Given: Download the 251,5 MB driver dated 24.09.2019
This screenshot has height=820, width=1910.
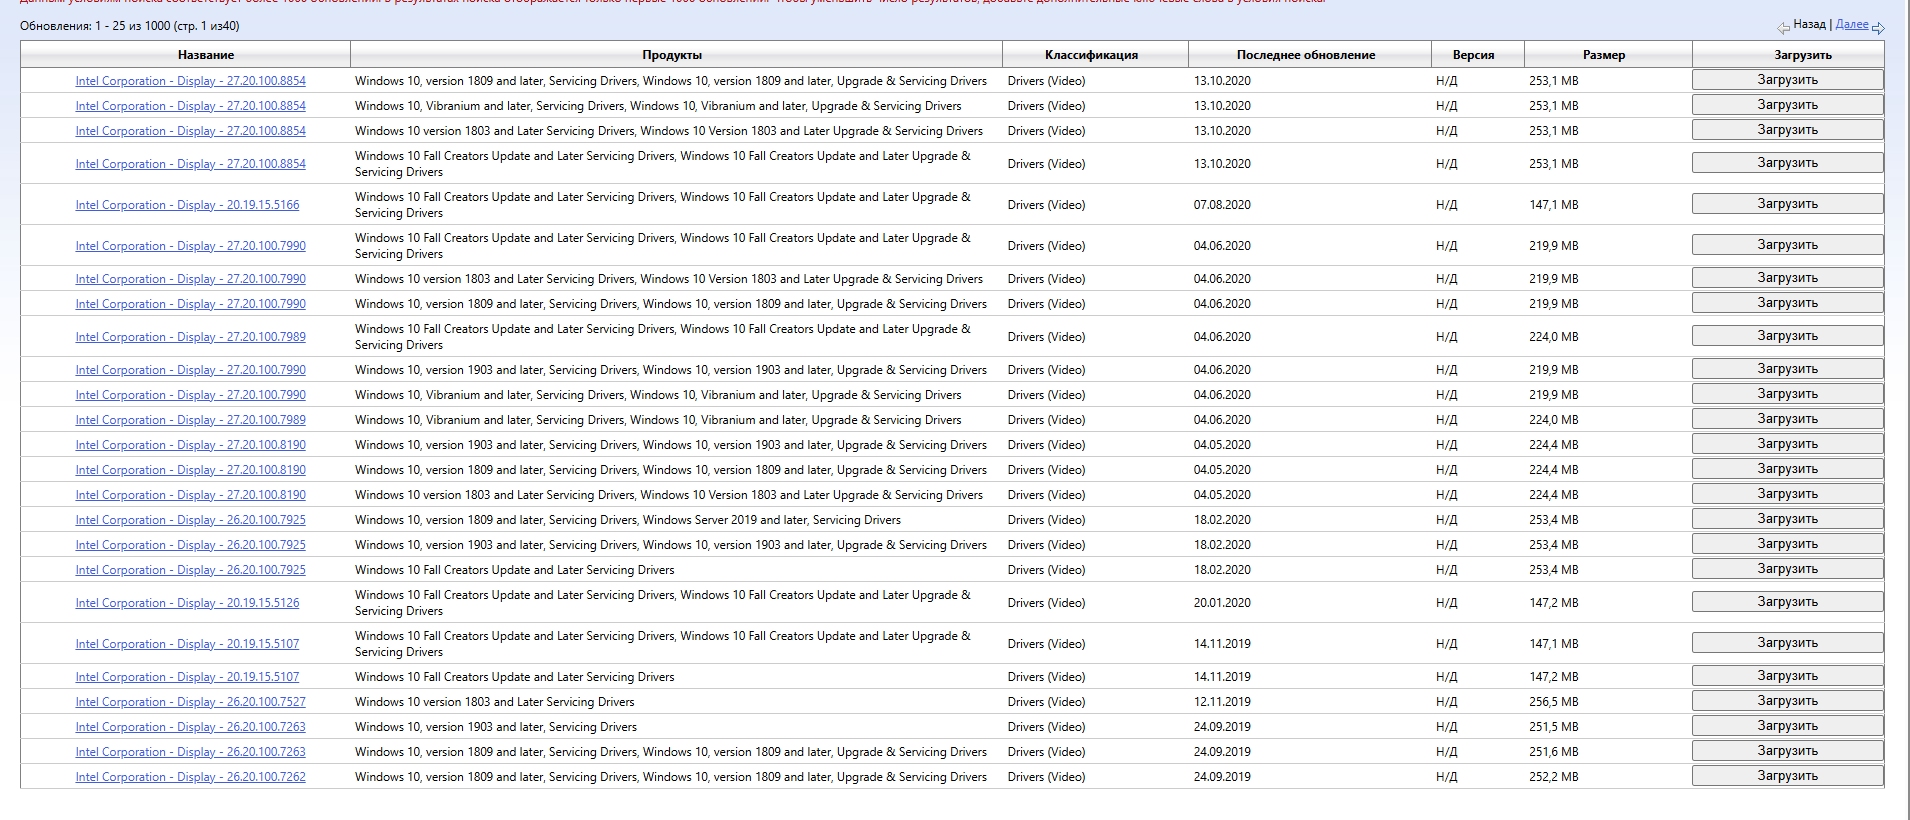Looking at the screenshot, I should point(1787,726).
